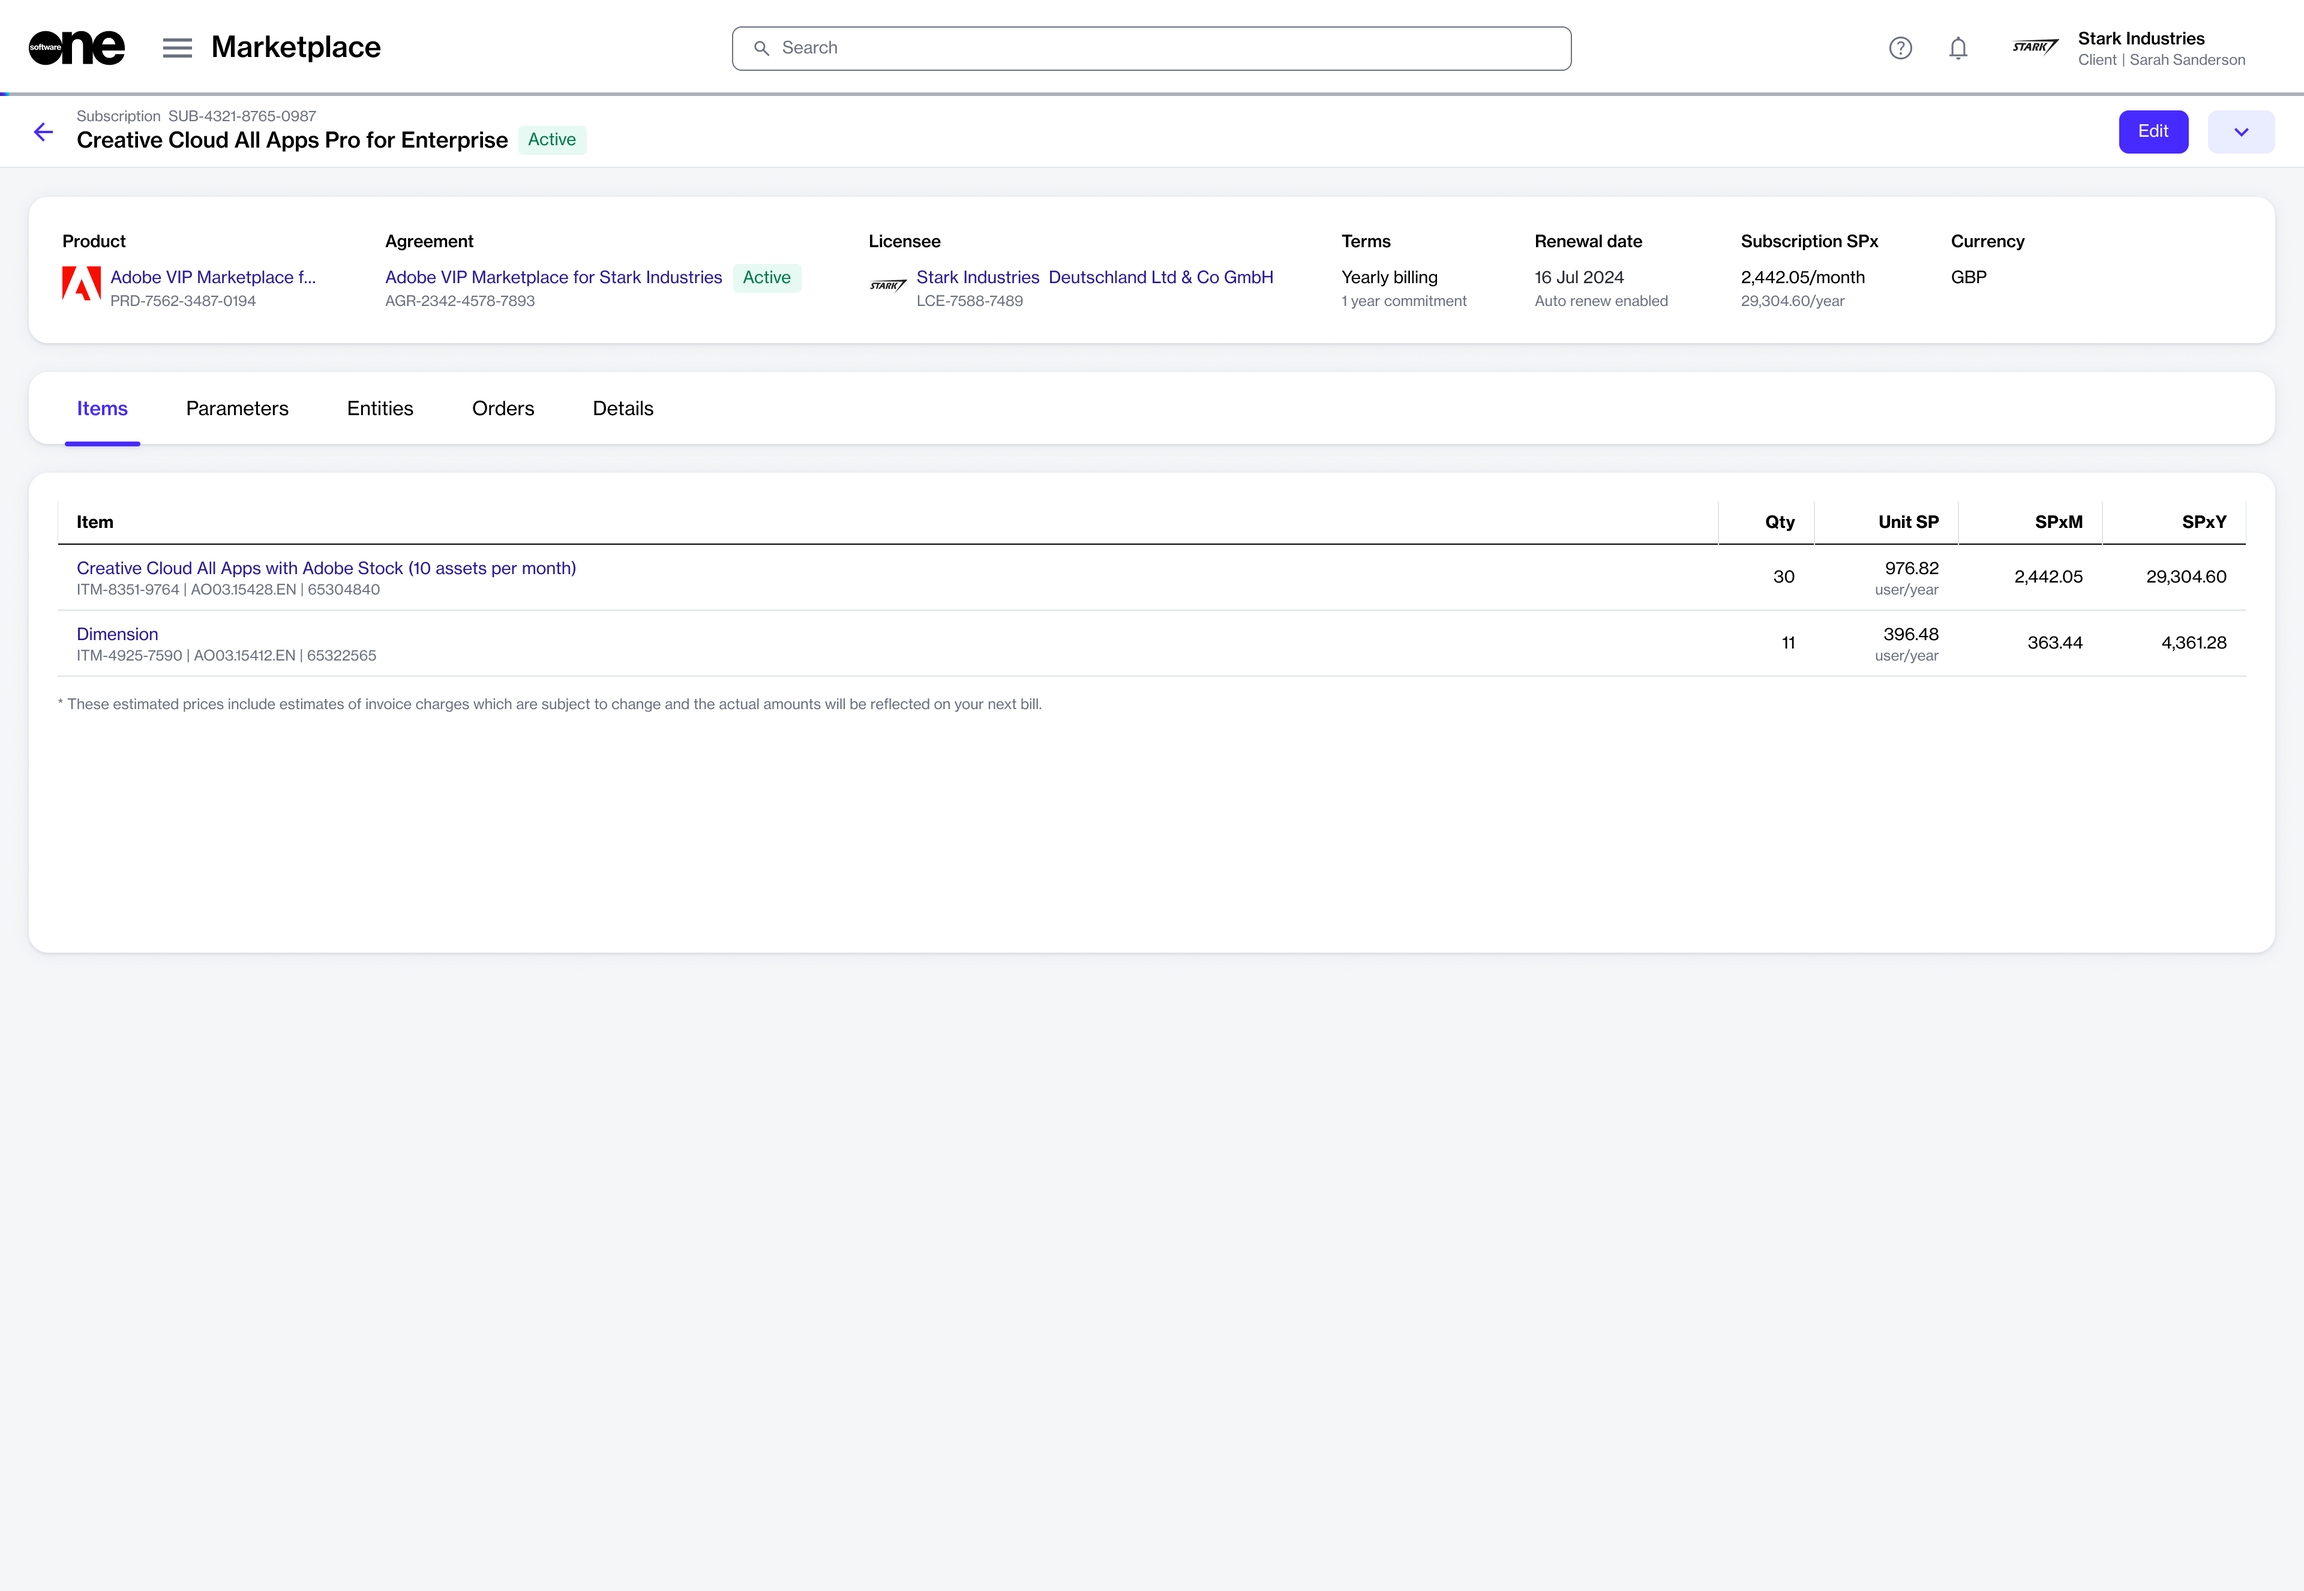Open the Orders tab
The height and width of the screenshot is (1591, 2304).
point(503,408)
